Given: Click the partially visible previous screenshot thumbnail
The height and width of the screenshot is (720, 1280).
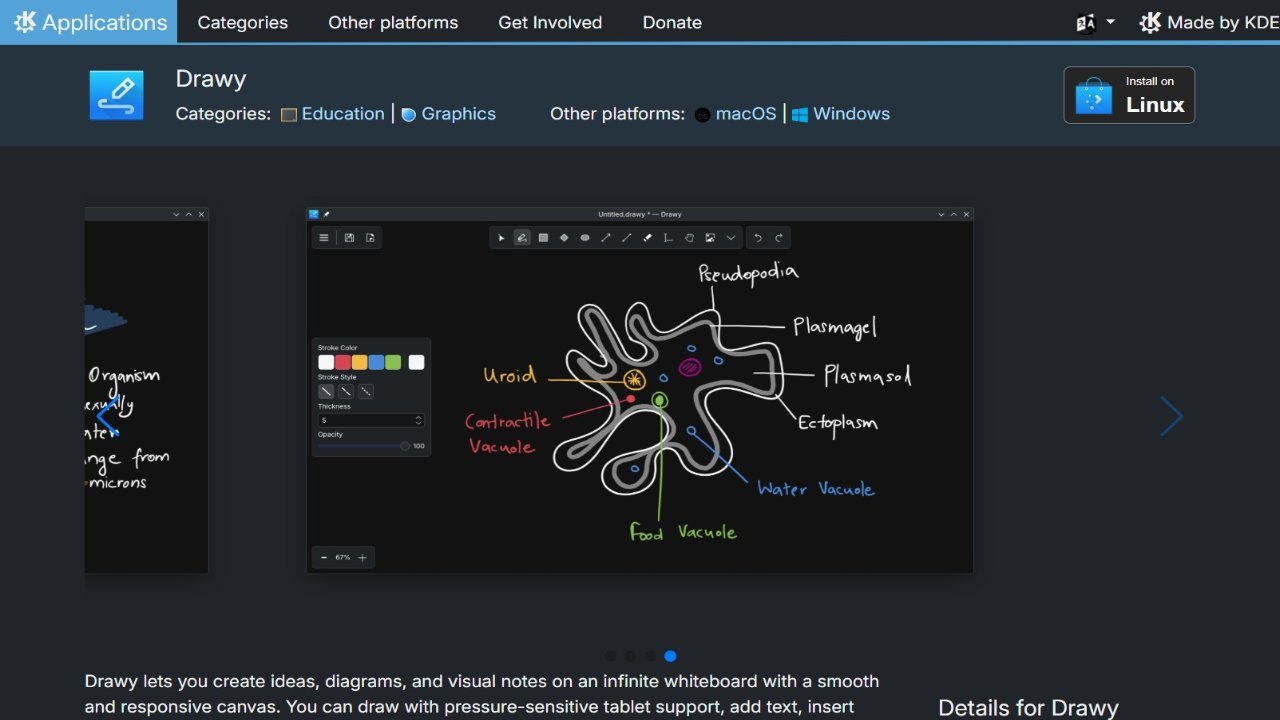Looking at the screenshot, I should point(146,390).
